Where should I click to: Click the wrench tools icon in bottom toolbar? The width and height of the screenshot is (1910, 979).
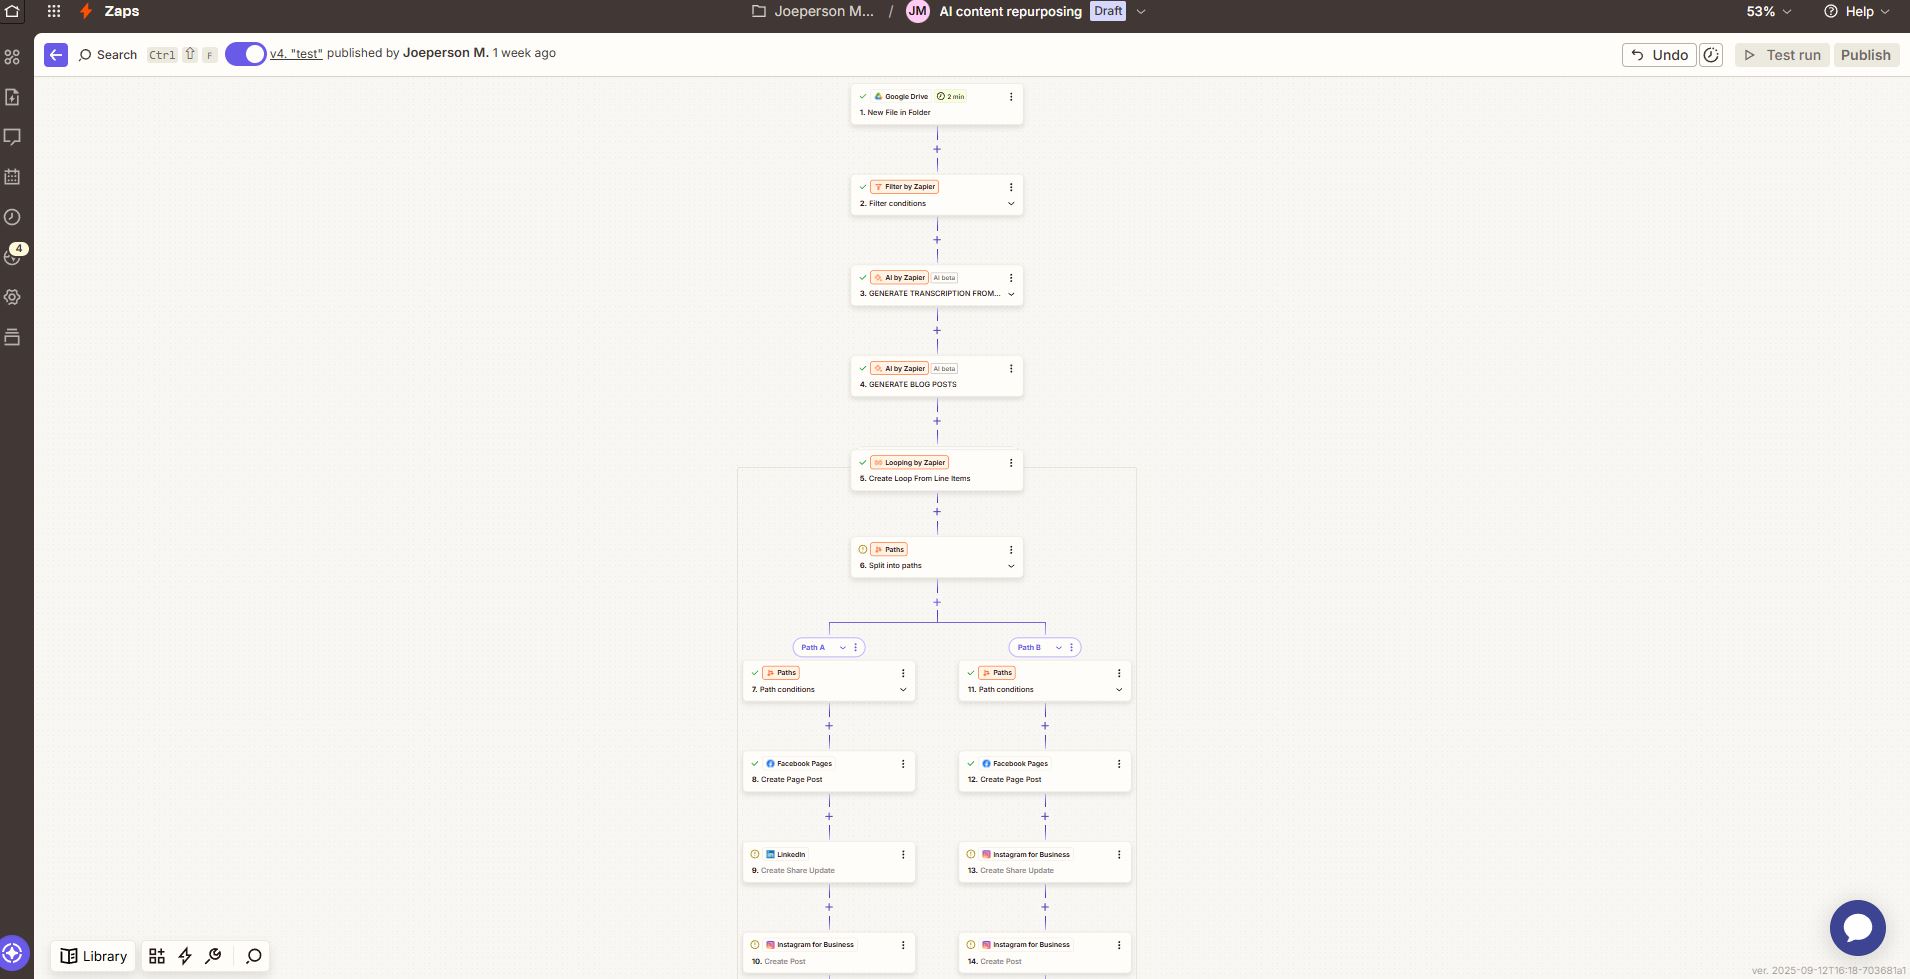pos(213,956)
